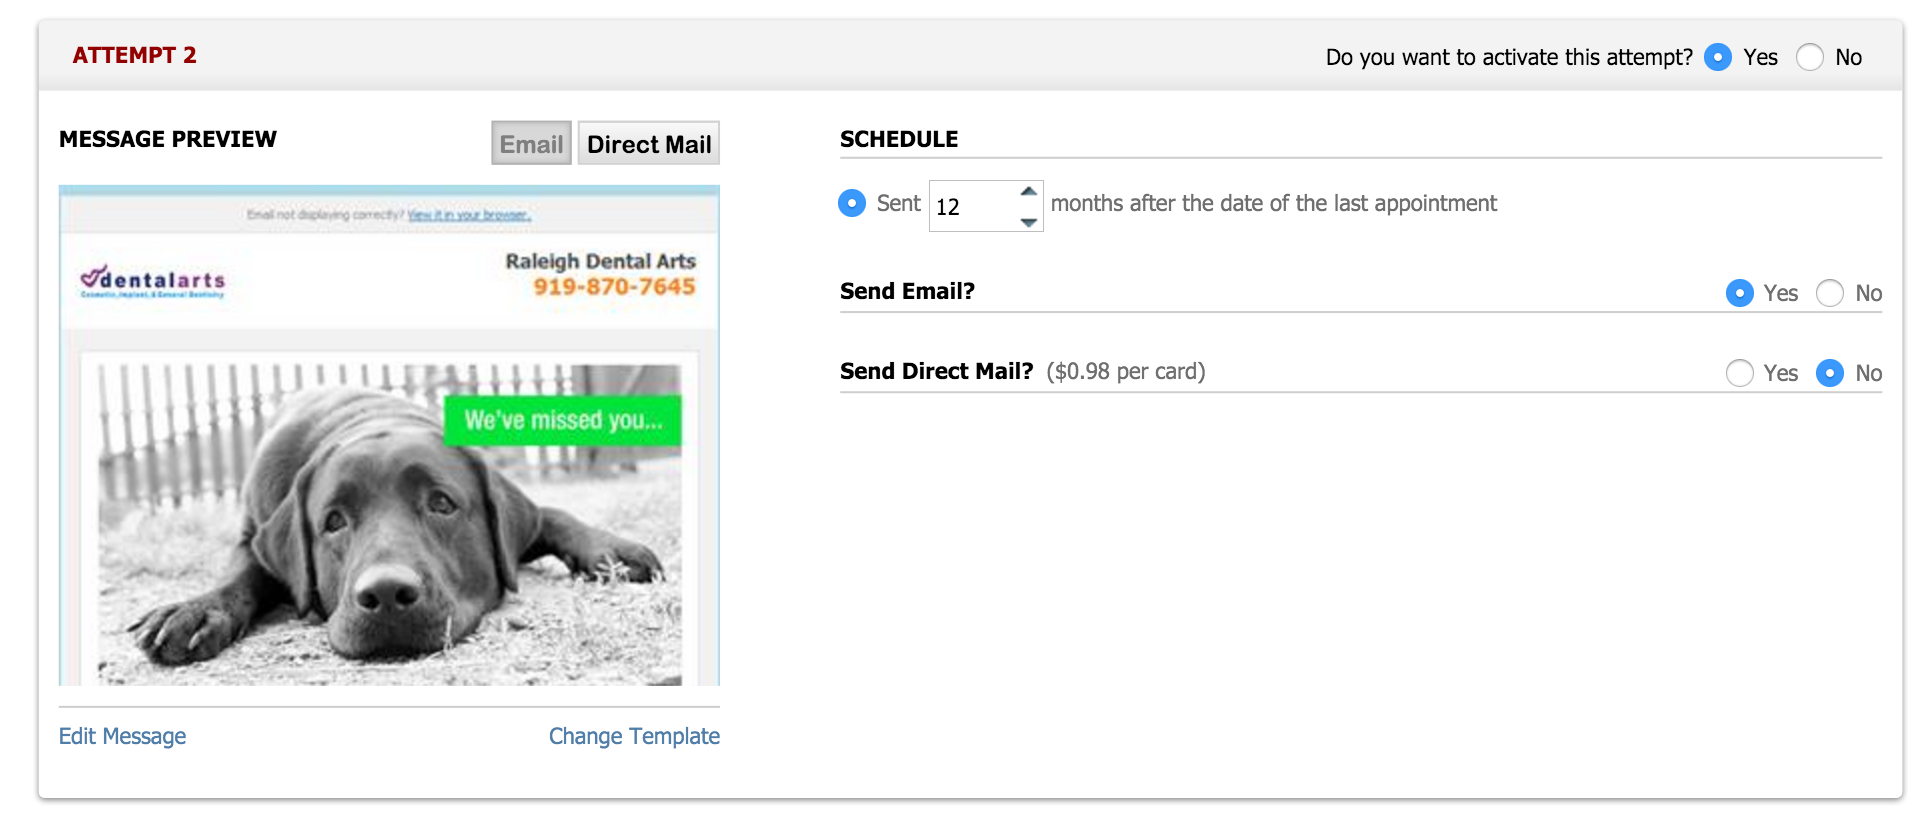Click the green "We've missed you..." banner
The height and width of the screenshot is (820, 1932).
(562, 420)
